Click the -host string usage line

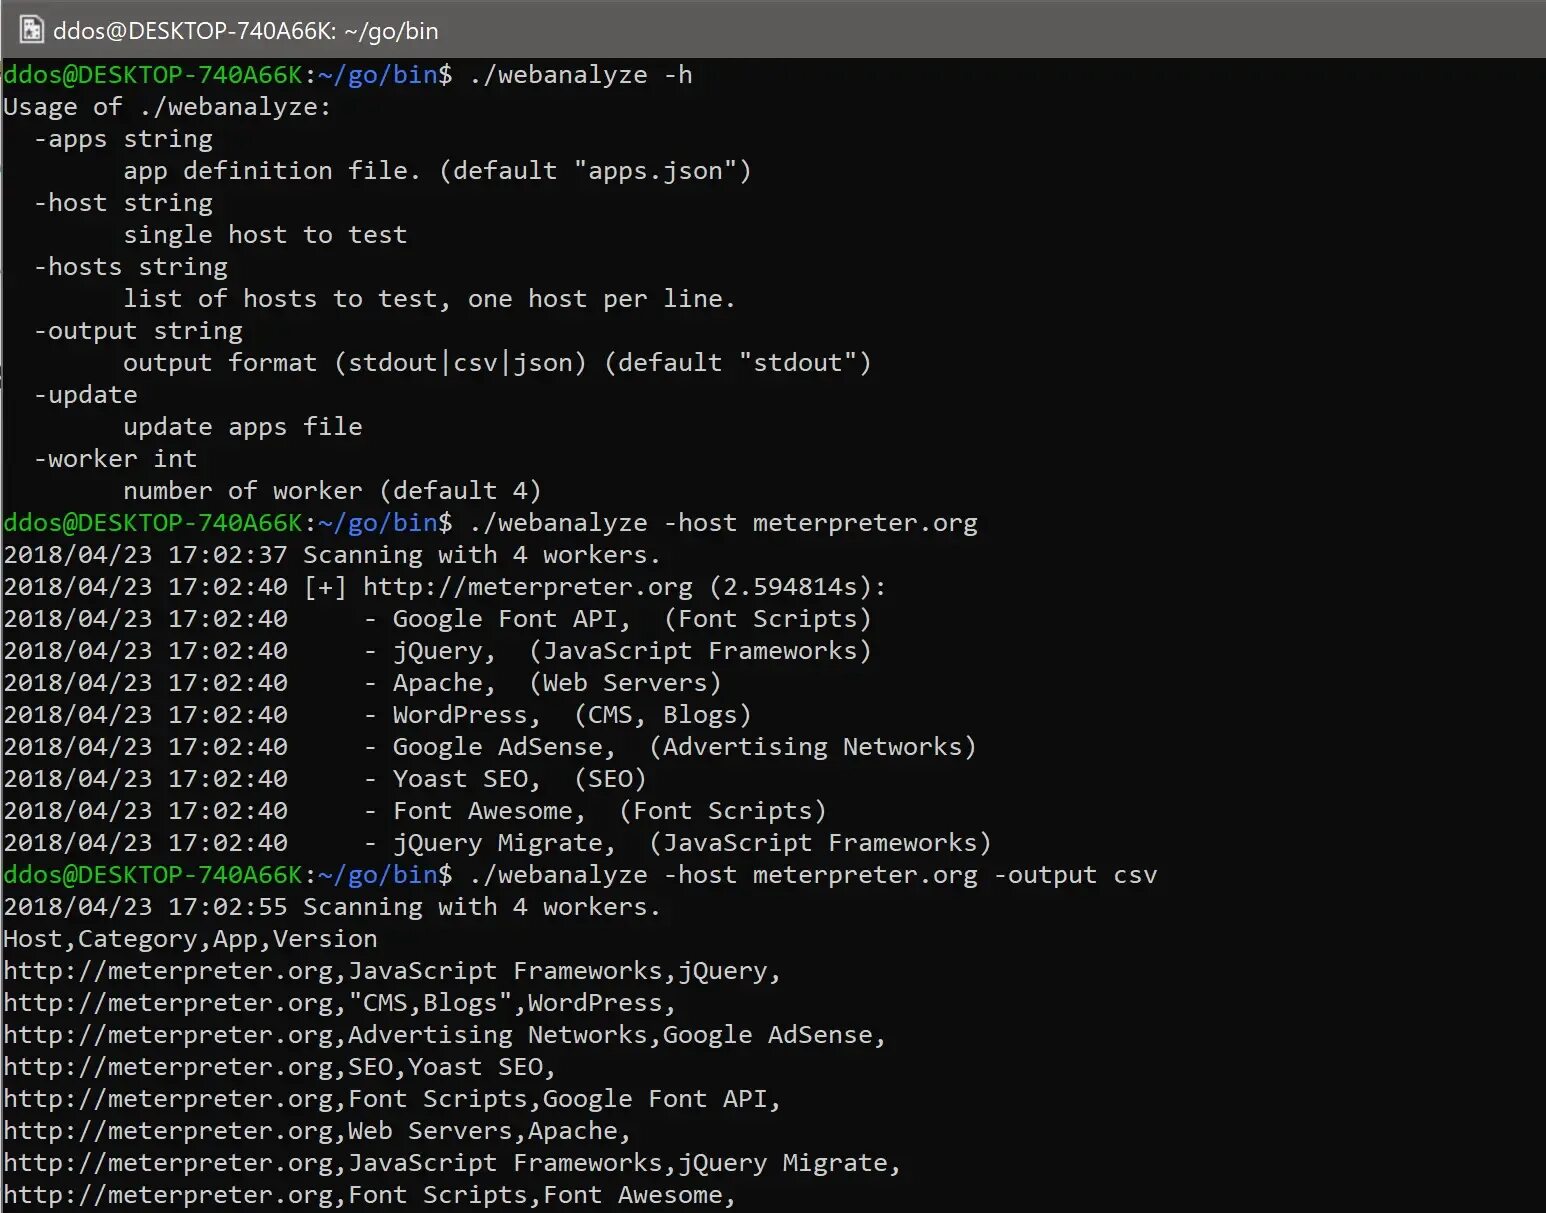pos(122,202)
